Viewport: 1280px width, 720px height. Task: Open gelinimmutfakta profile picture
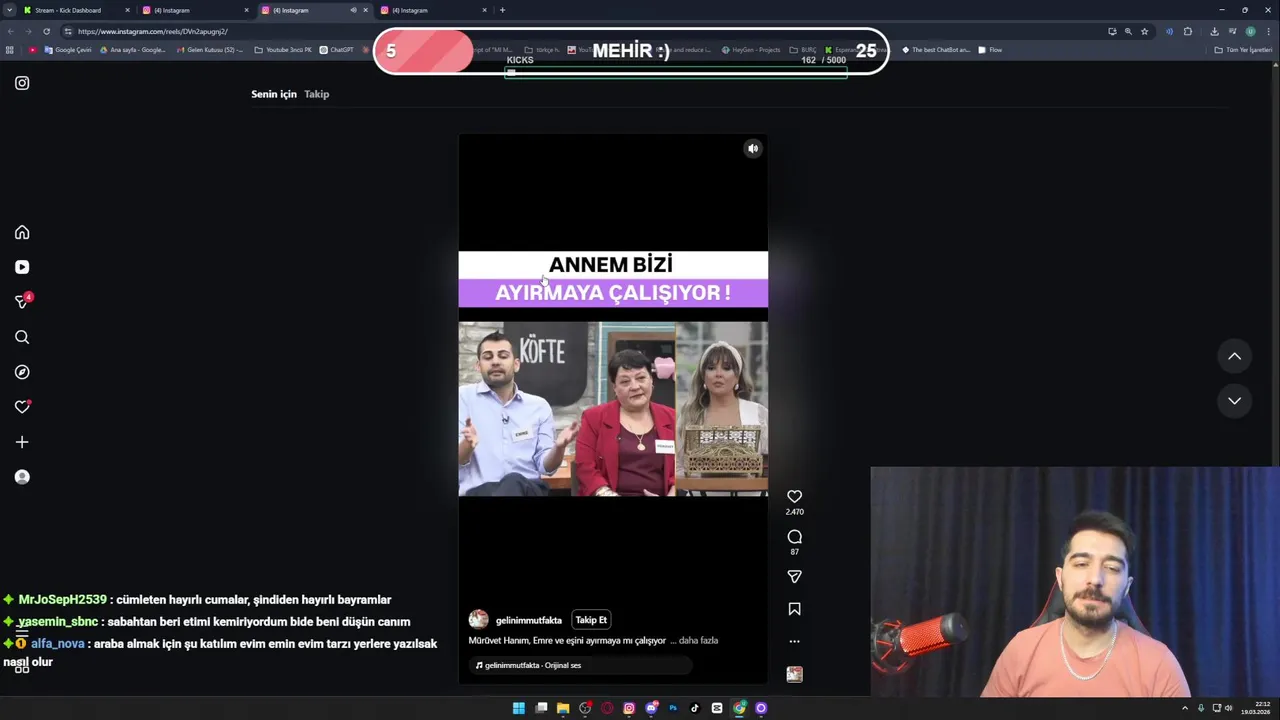[x=478, y=620]
